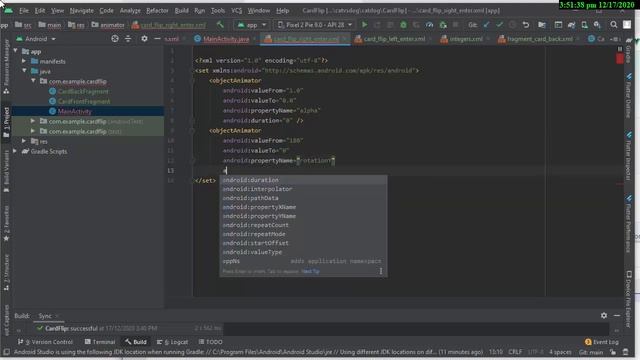640x360 pixels.
Task: Switch to integers.xml tab
Action: (465, 39)
